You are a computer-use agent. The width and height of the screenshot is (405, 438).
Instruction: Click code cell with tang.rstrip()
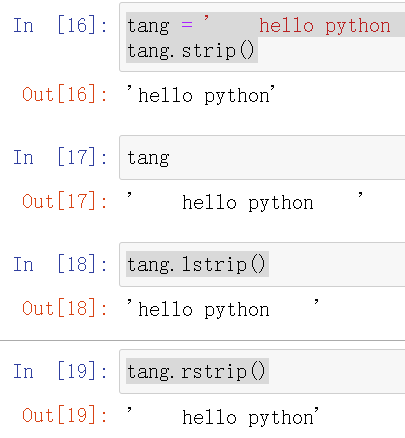pos(262,372)
